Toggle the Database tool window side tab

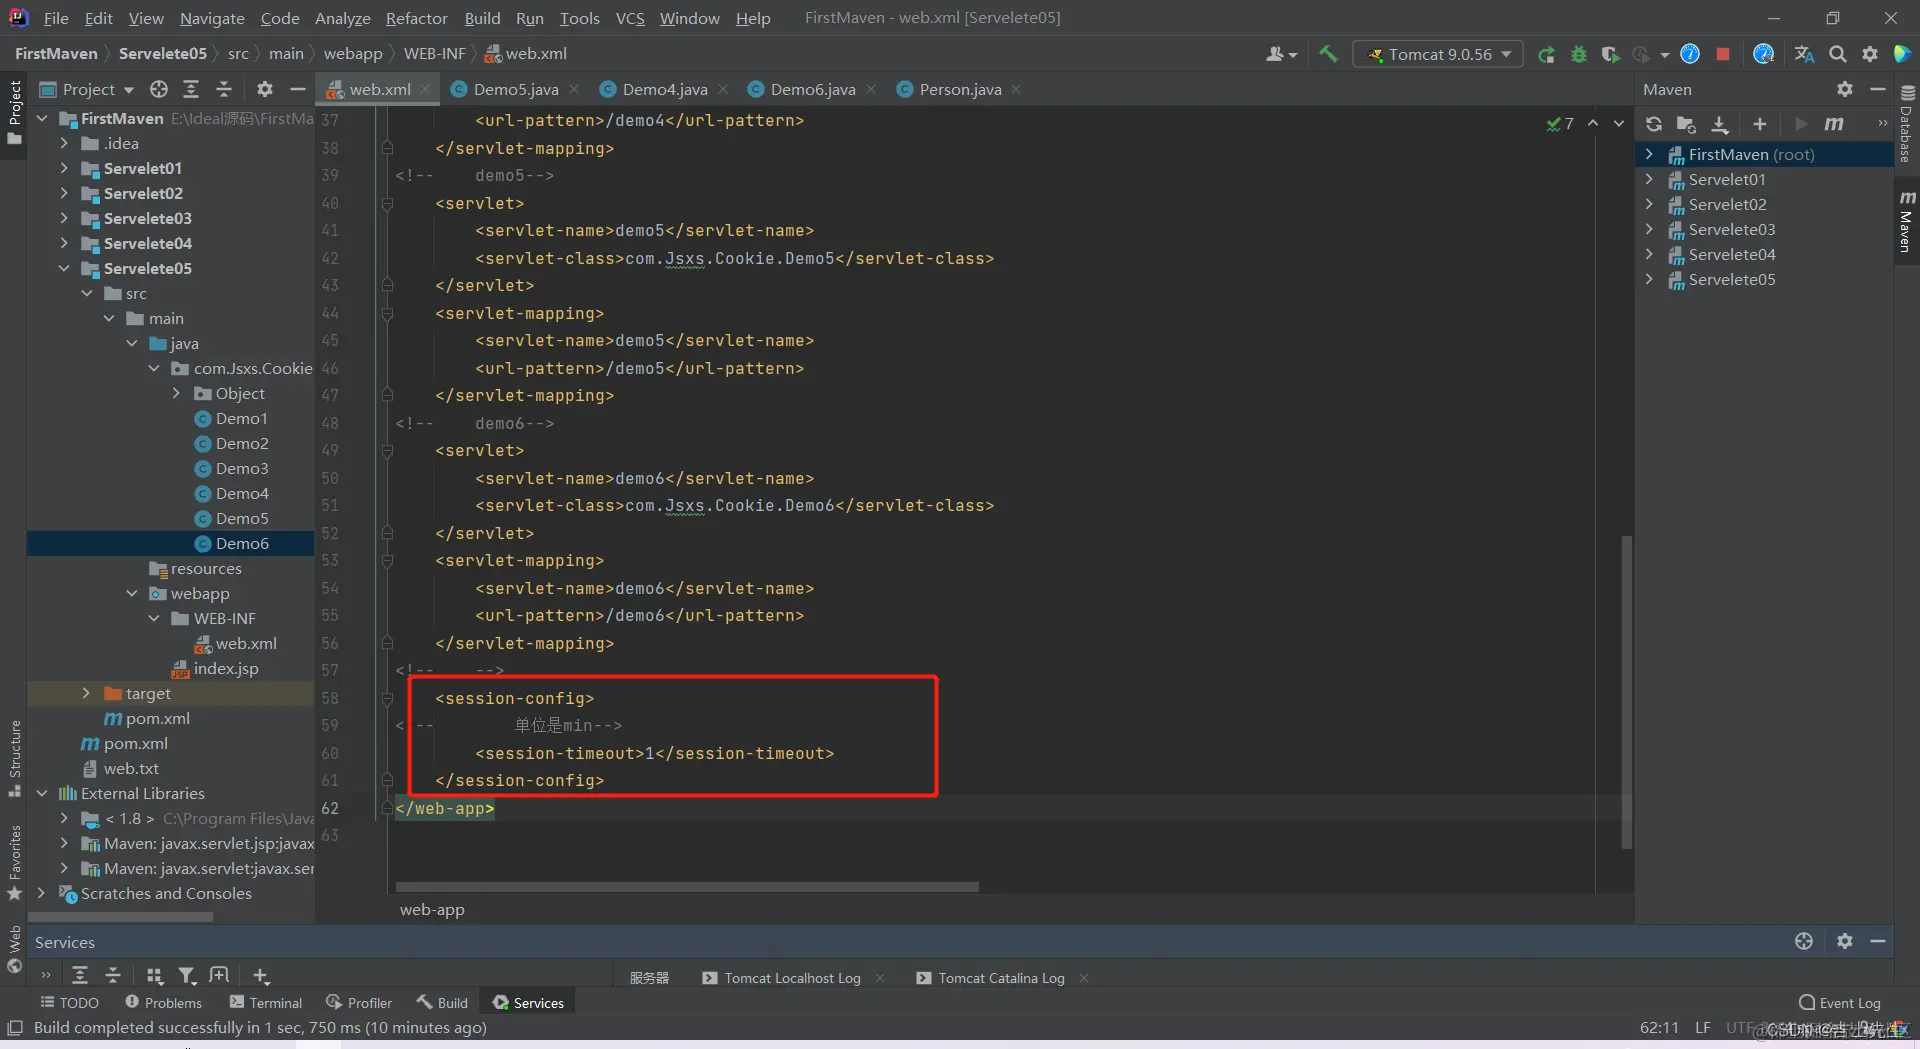1907,125
